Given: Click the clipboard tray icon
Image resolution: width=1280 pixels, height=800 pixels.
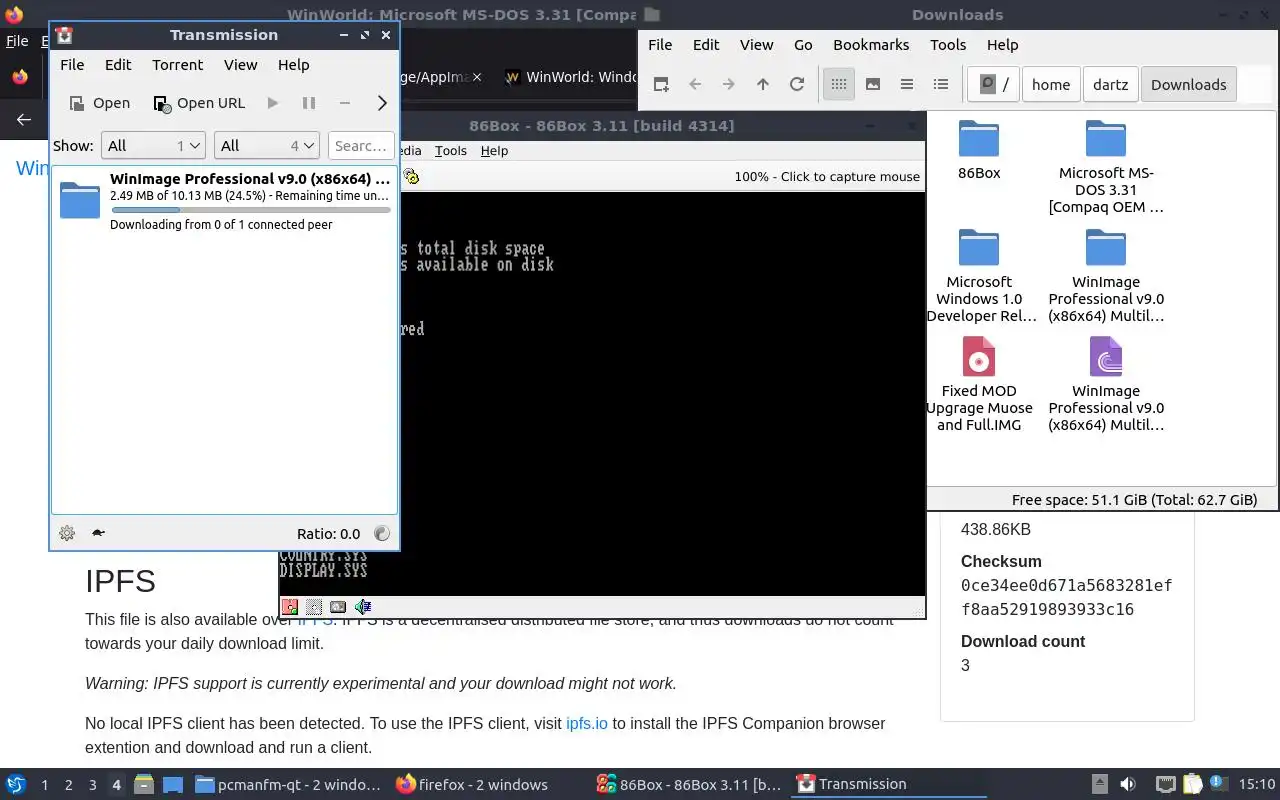Looking at the screenshot, I should (x=1192, y=785).
